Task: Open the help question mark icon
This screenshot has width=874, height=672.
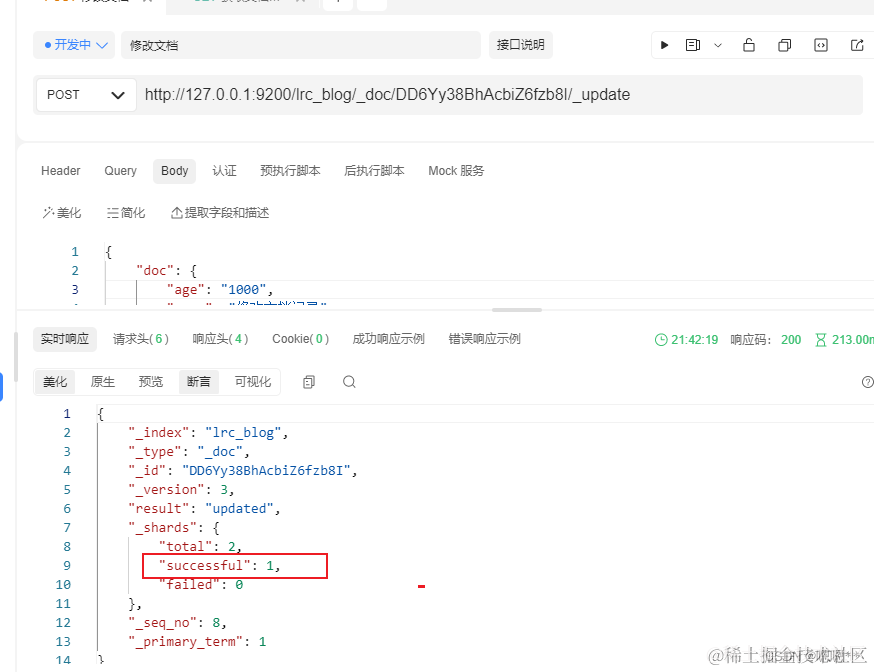Action: tap(867, 380)
